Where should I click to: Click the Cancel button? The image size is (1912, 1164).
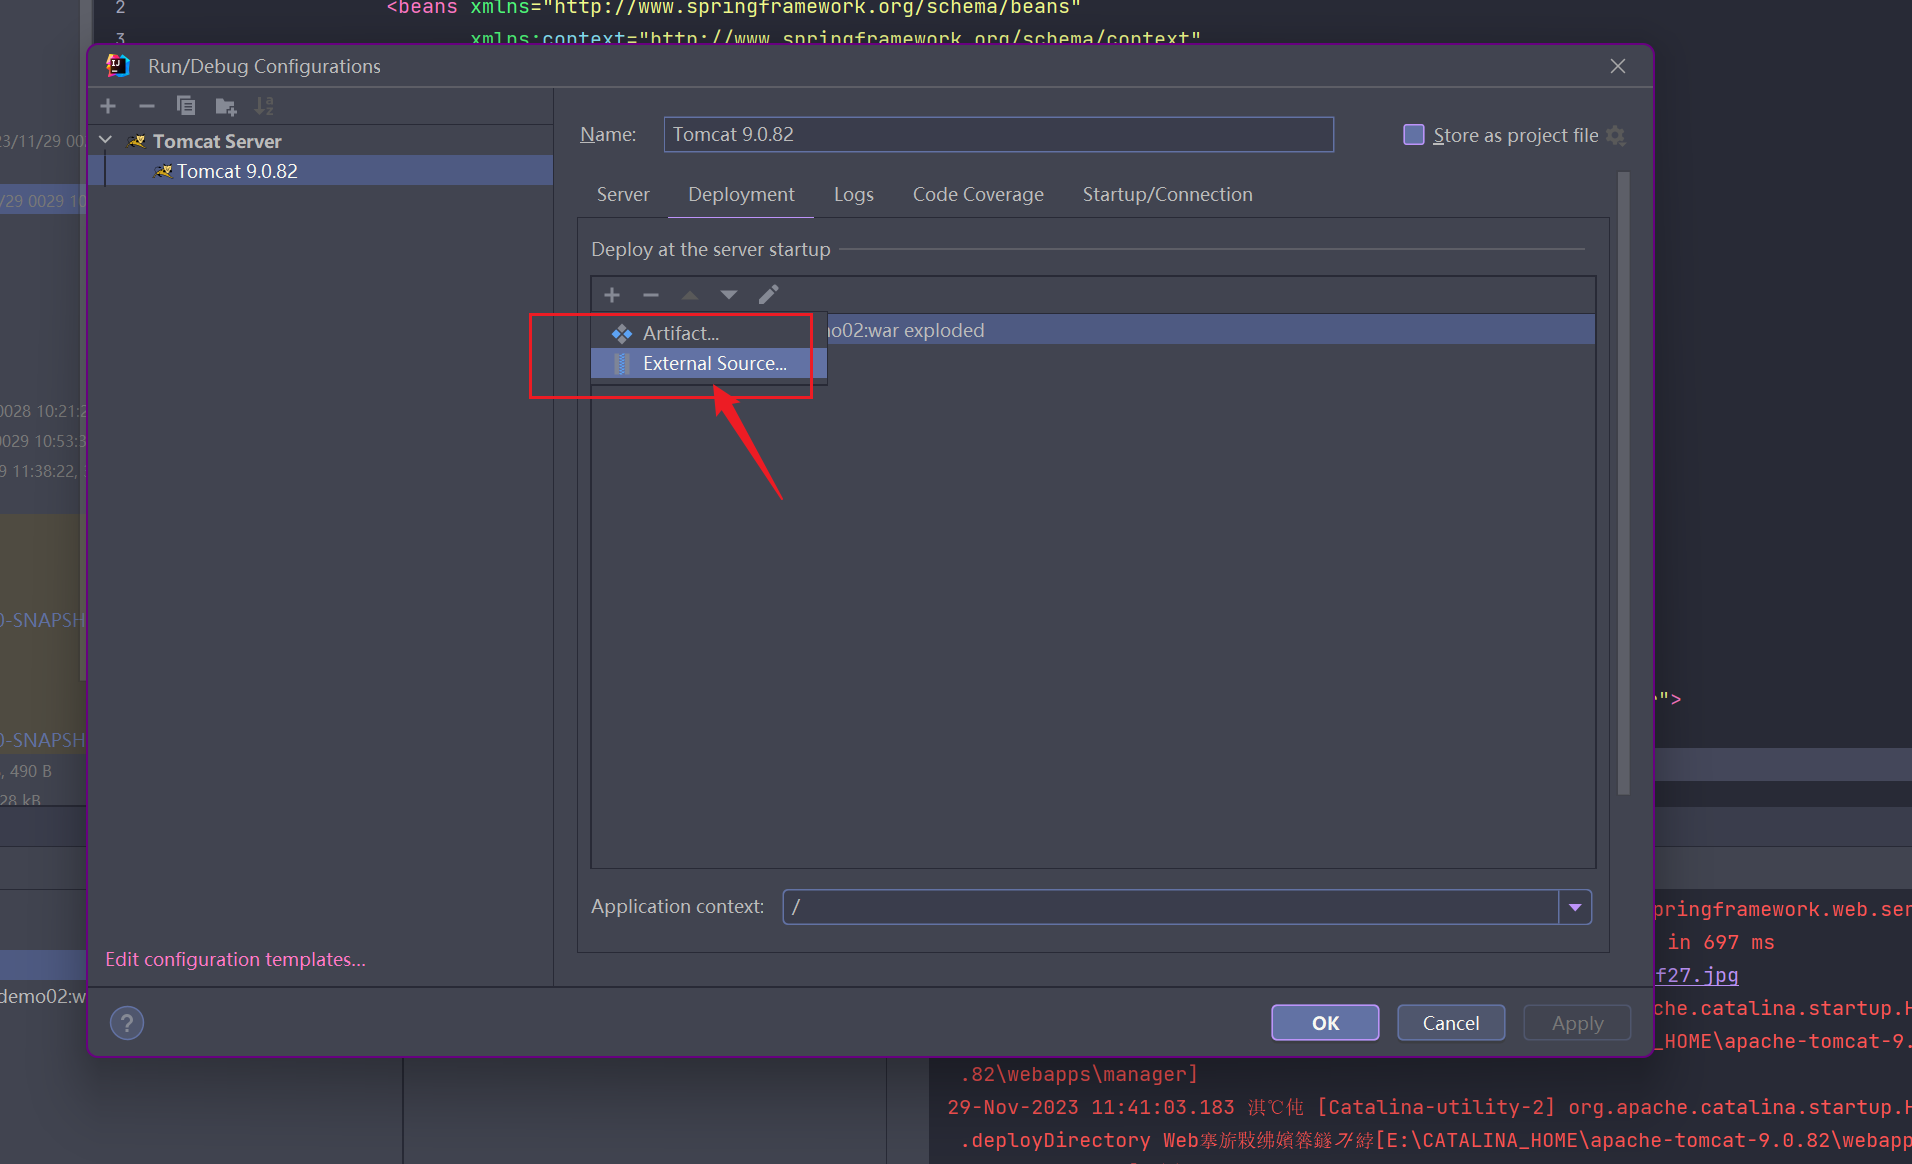point(1451,1023)
